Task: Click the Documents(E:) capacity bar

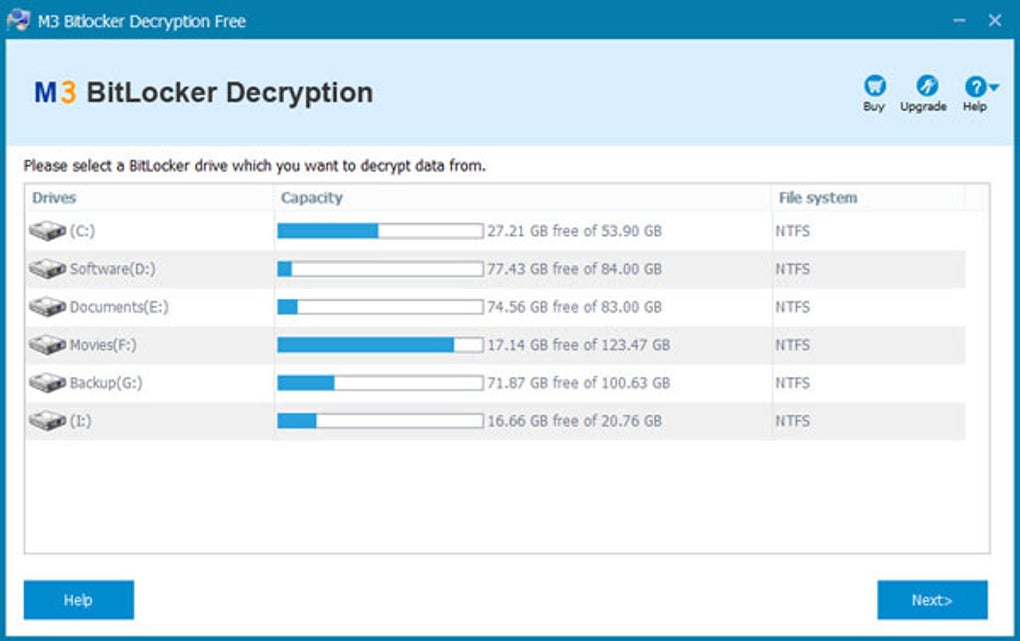Action: pos(380,307)
